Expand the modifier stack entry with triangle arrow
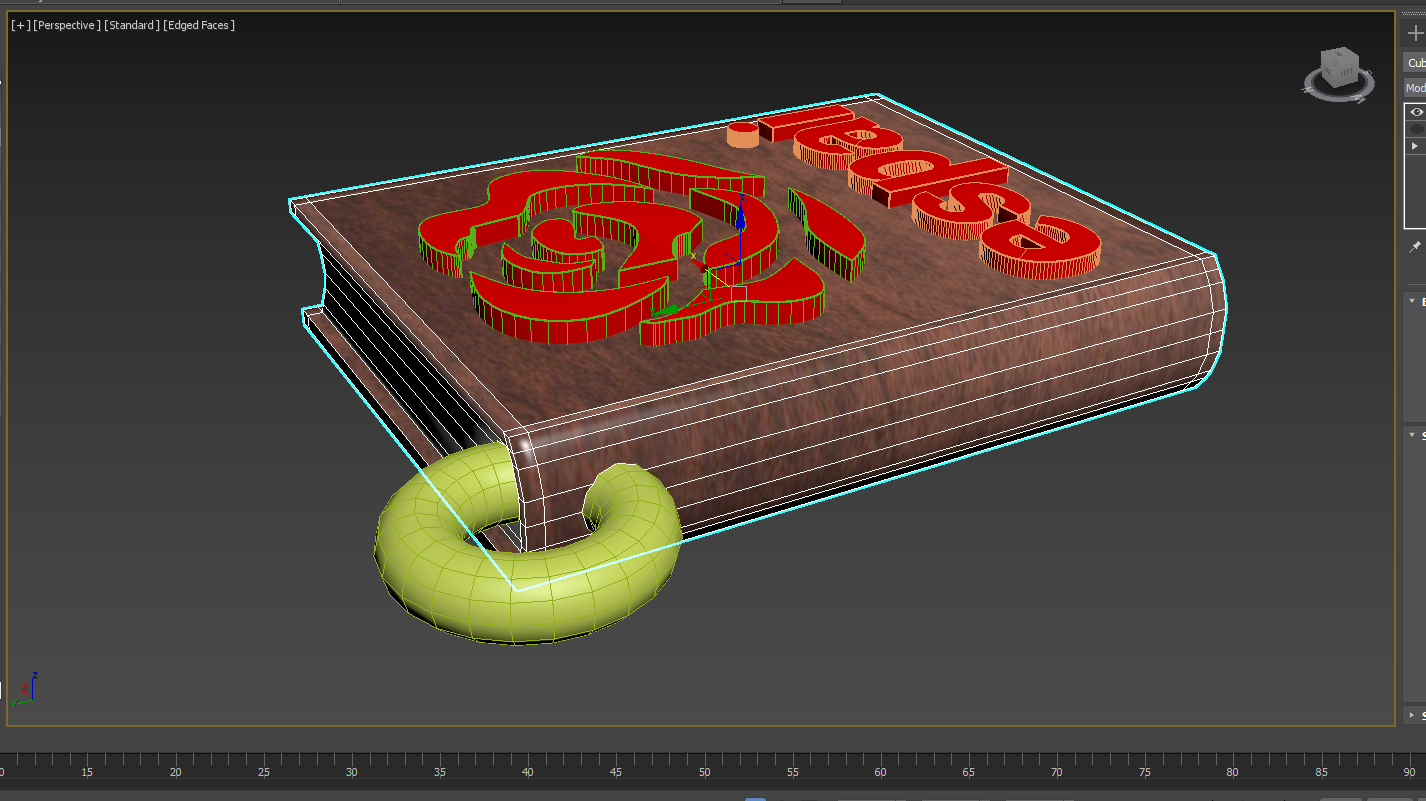The height and width of the screenshot is (801, 1426). [1414, 146]
